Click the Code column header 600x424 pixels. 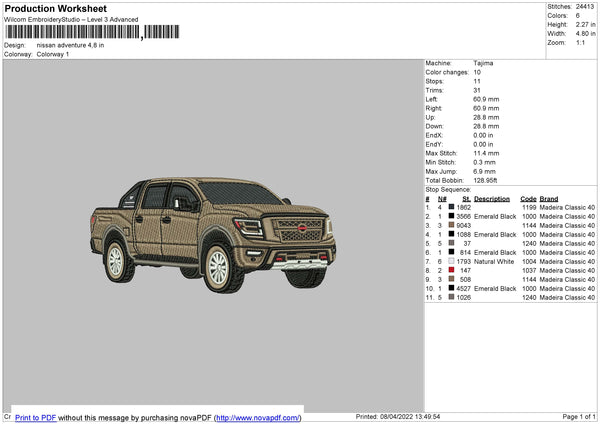point(528,198)
